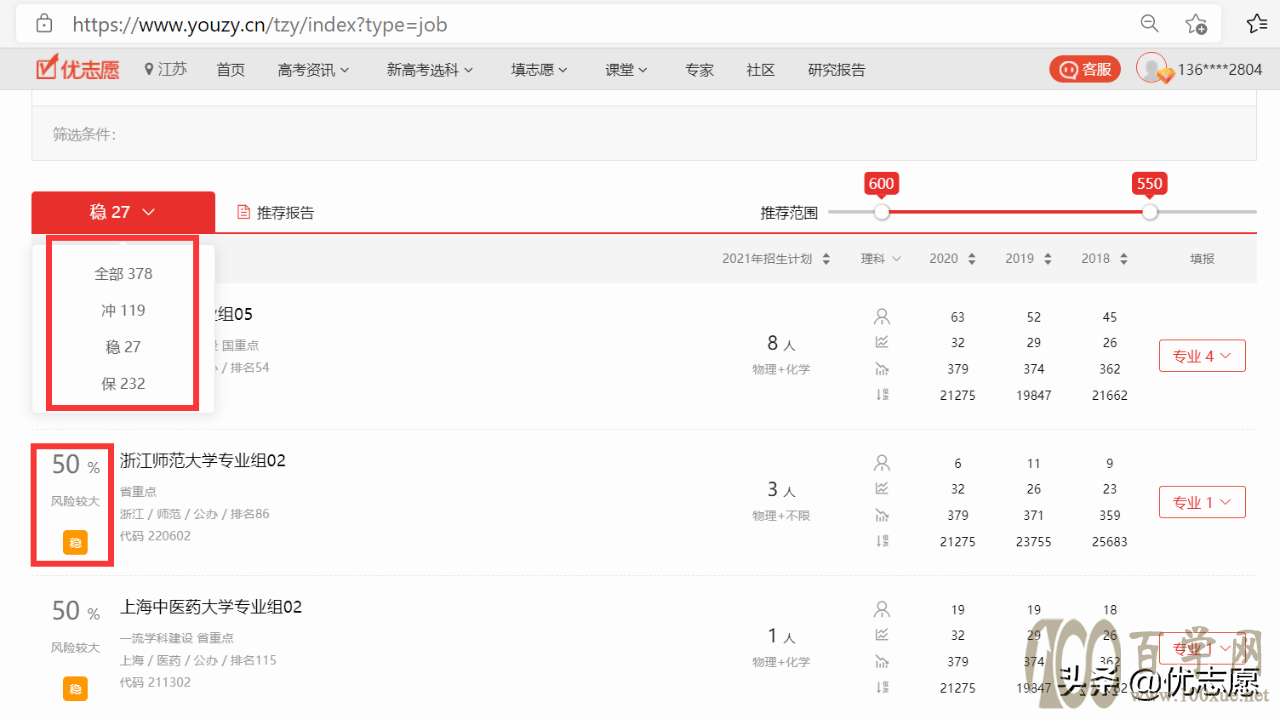Open the 稳 27 dropdown
This screenshot has height=719, width=1280.
[x=123, y=212]
